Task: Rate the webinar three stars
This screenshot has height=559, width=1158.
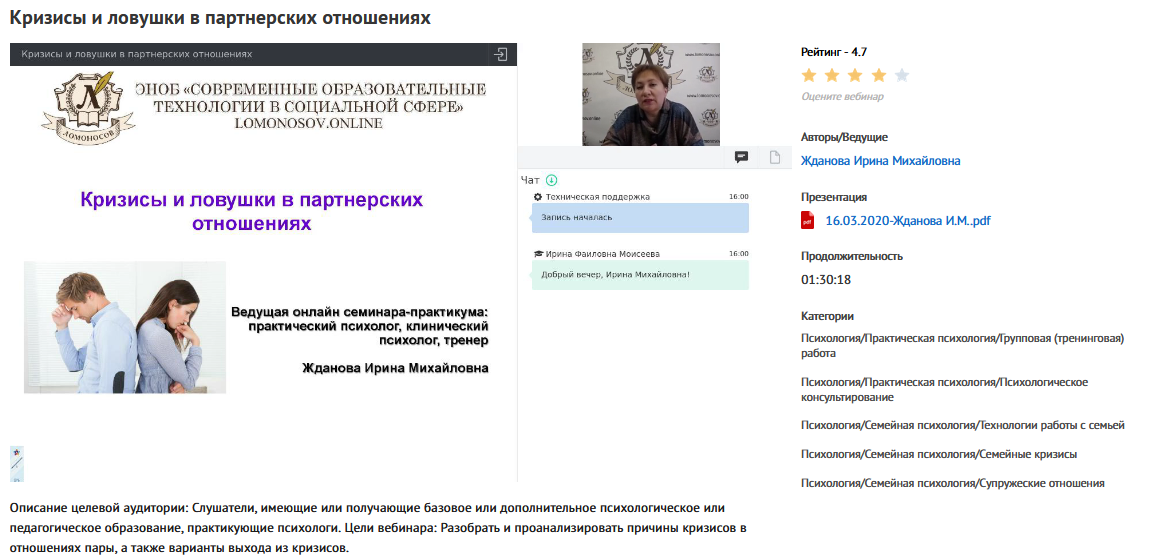Action: (x=855, y=75)
